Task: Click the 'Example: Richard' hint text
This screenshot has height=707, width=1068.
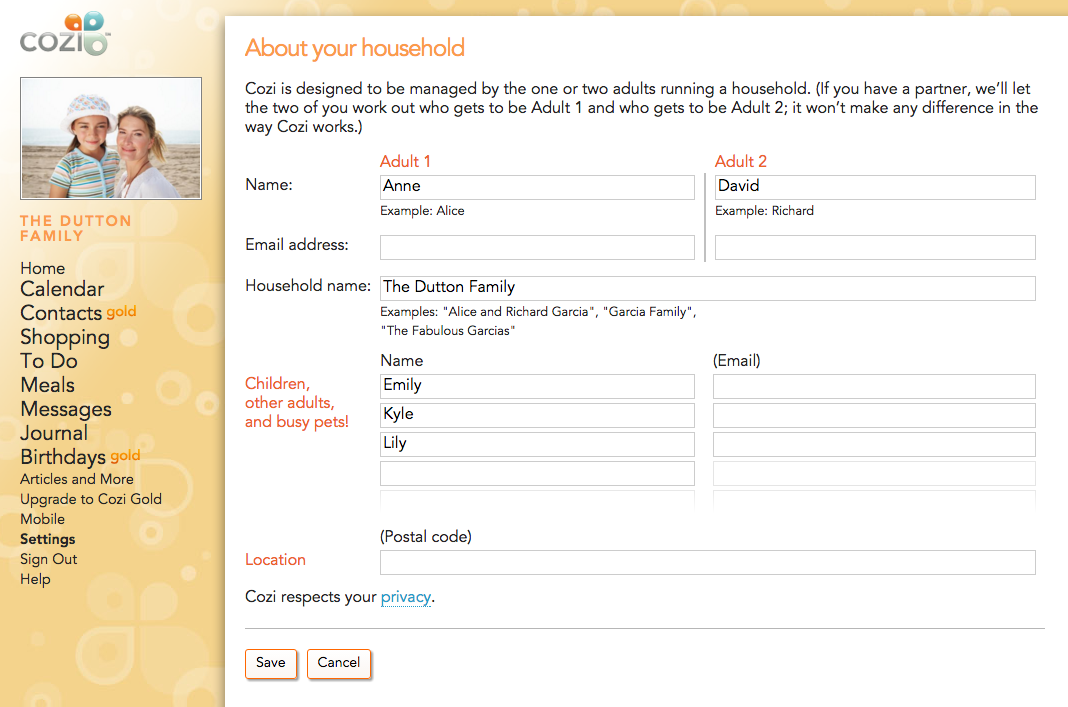Action: pyautogui.click(x=764, y=211)
